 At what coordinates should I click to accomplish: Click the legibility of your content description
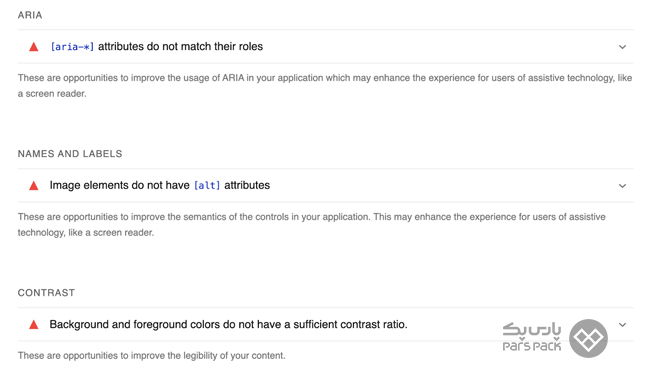click(152, 355)
